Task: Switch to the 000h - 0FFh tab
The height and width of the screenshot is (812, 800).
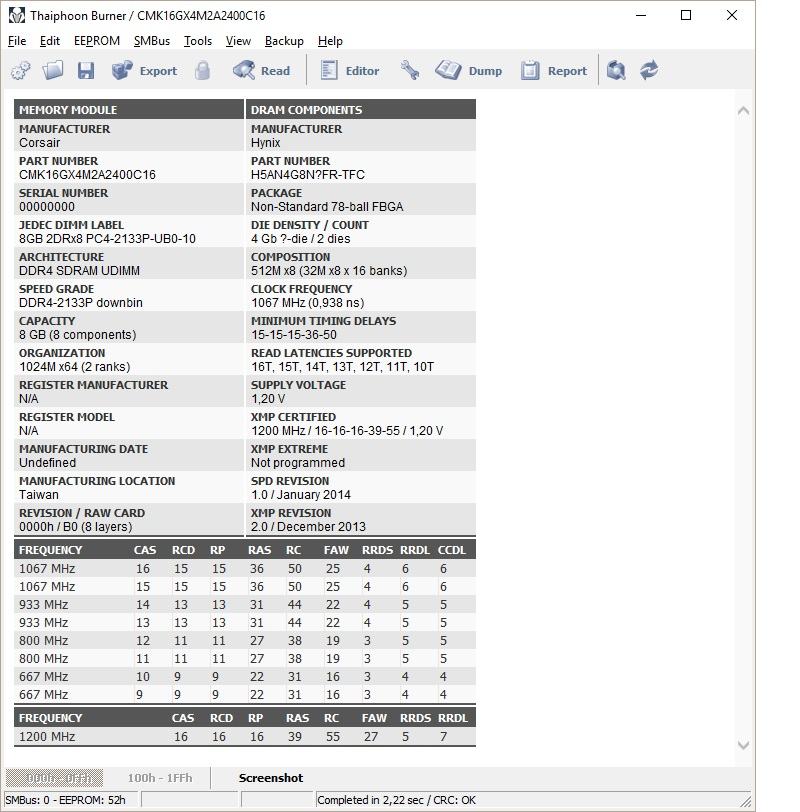Action: coord(54,778)
